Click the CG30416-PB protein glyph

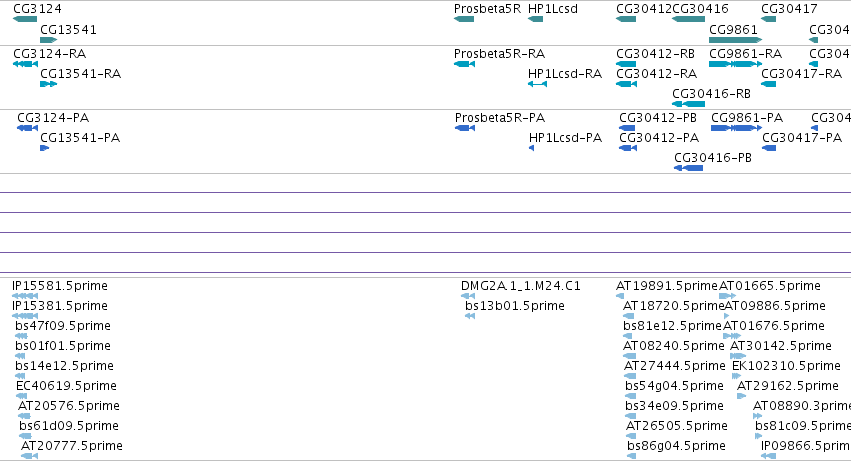tap(689, 168)
